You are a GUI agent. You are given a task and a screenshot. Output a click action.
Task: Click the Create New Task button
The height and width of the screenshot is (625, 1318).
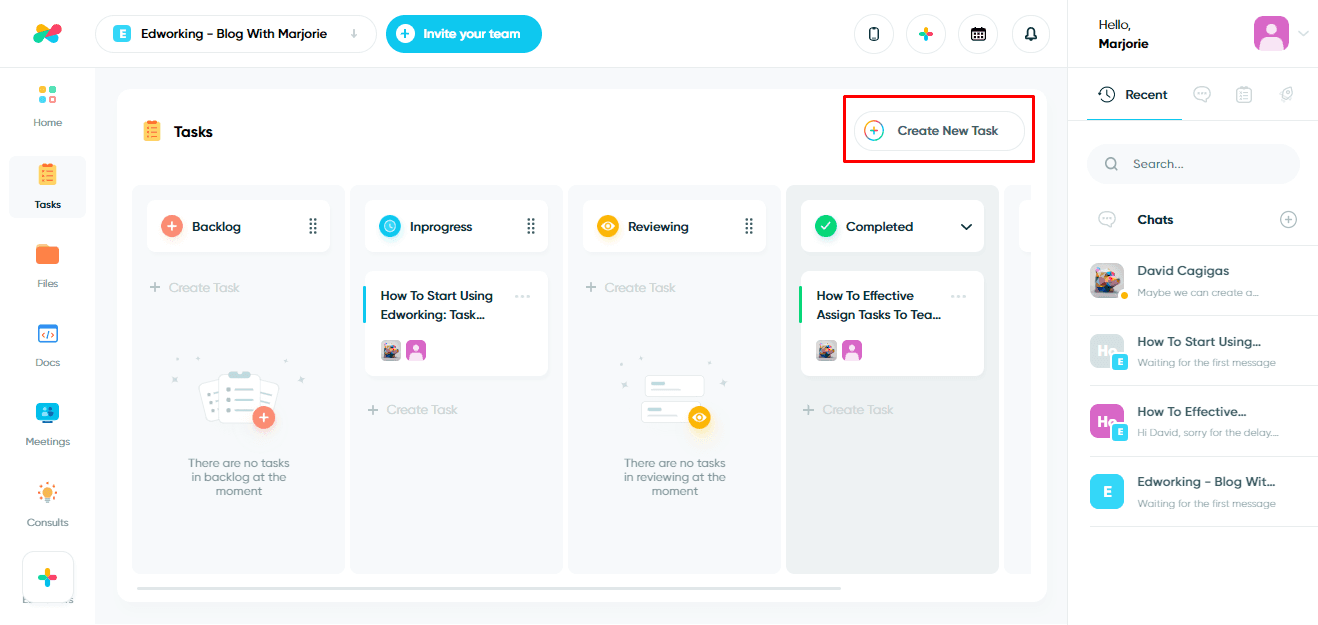(x=938, y=130)
